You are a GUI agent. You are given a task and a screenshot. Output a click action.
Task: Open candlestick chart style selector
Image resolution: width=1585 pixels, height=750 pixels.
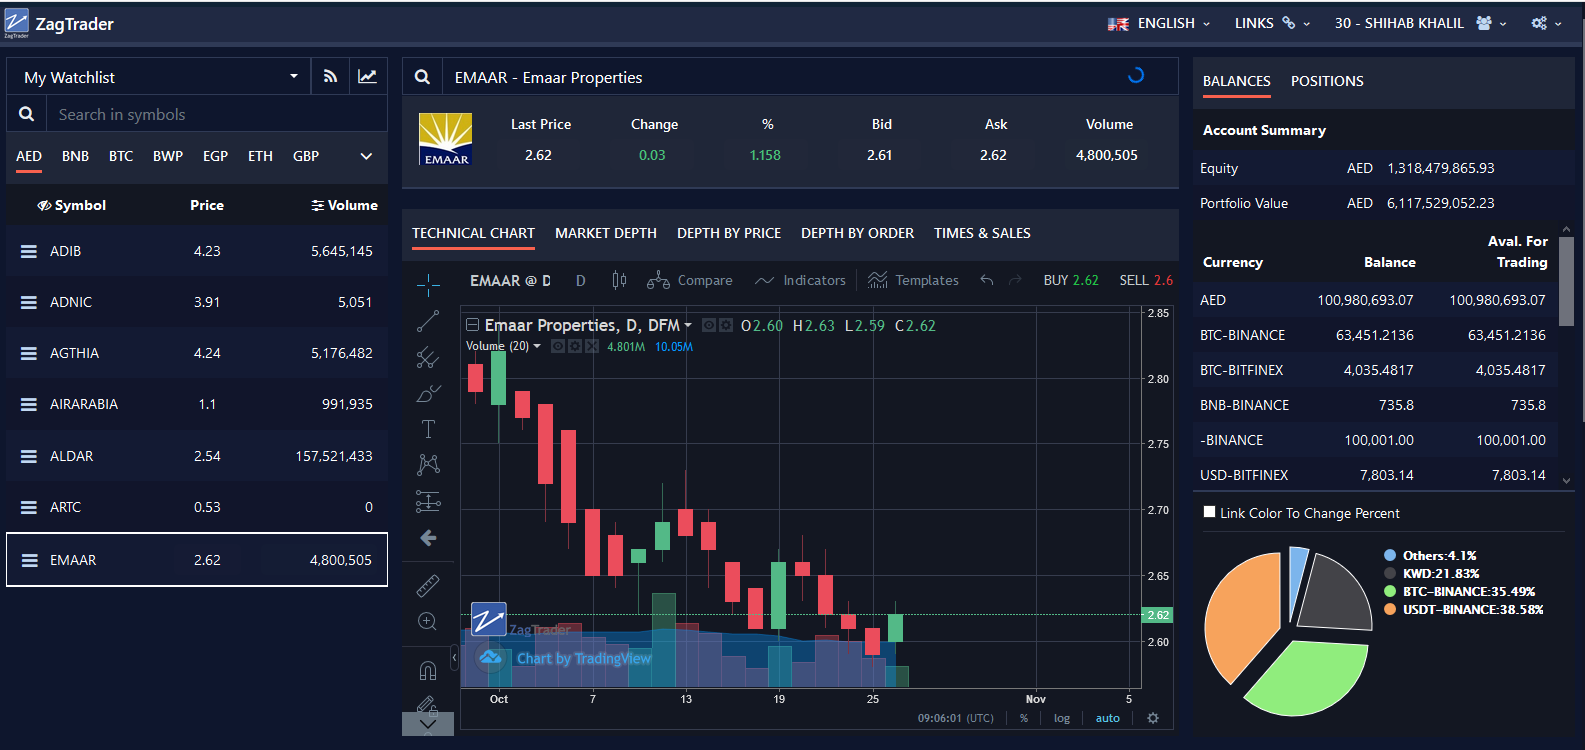coord(619,281)
